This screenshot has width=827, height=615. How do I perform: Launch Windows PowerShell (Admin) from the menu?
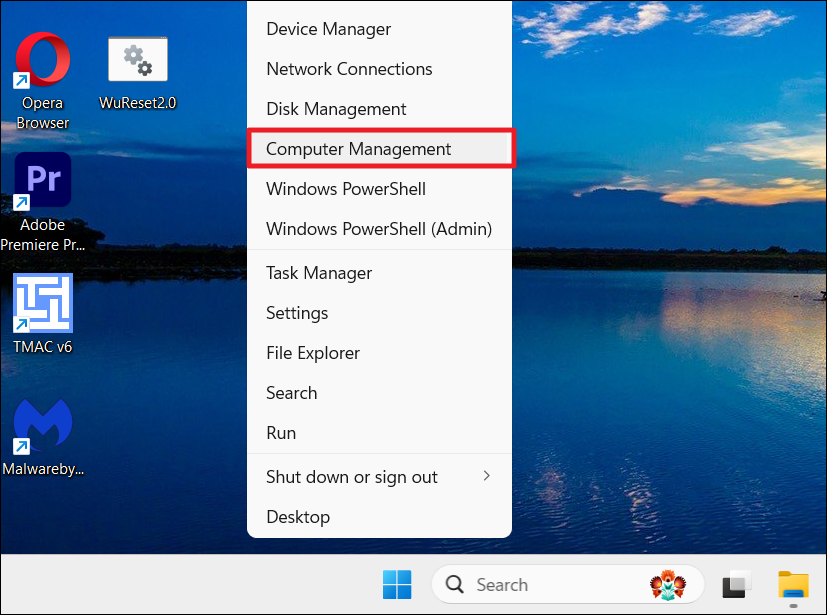point(379,229)
